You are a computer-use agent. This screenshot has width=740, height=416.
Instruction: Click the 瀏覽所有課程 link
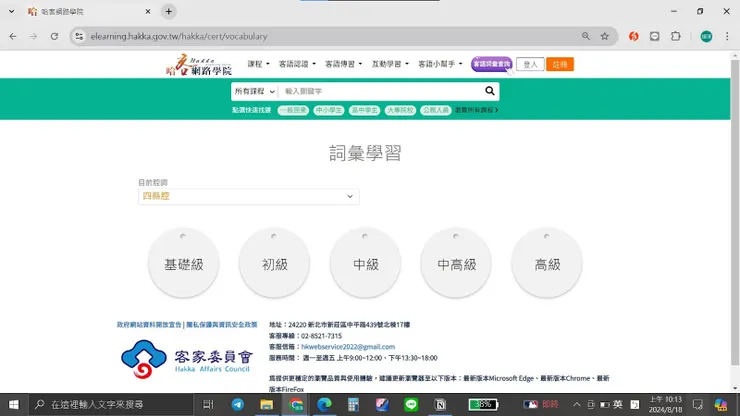[x=476, y=110]
